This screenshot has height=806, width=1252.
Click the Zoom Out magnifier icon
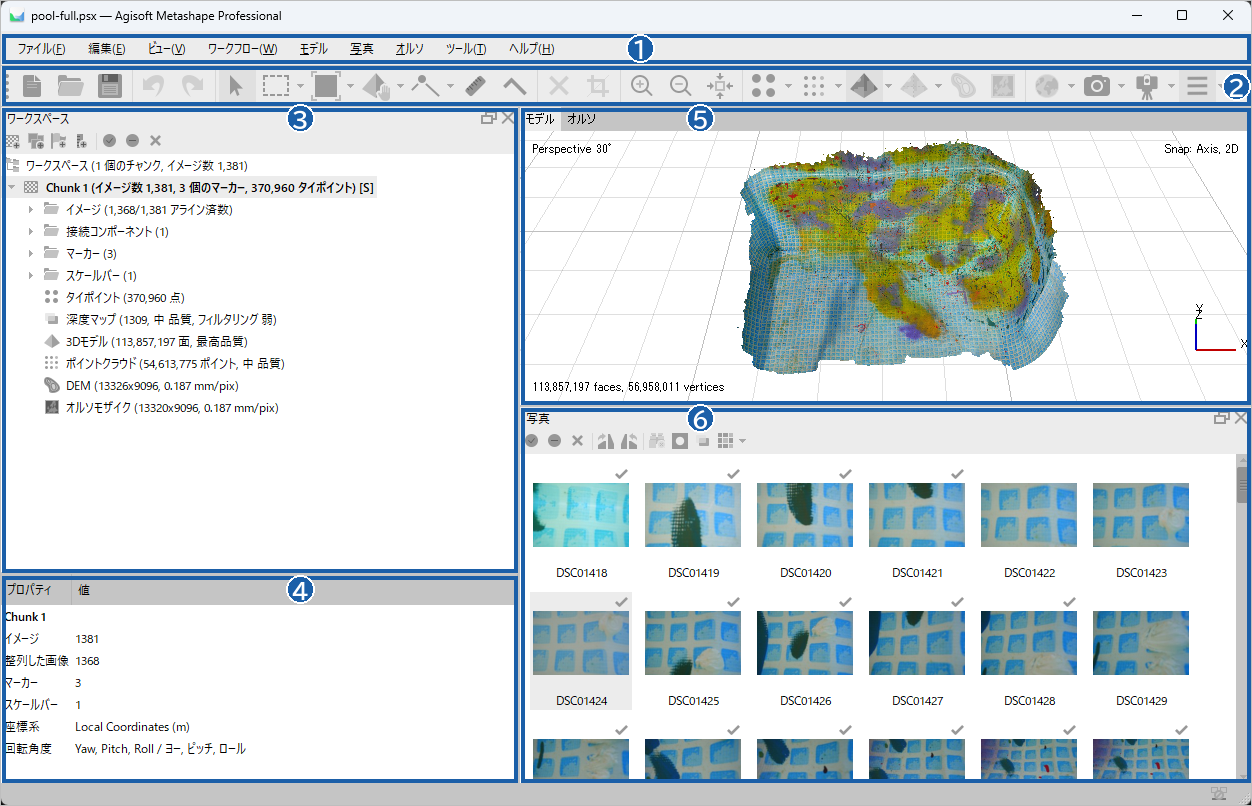click(680, 86)
